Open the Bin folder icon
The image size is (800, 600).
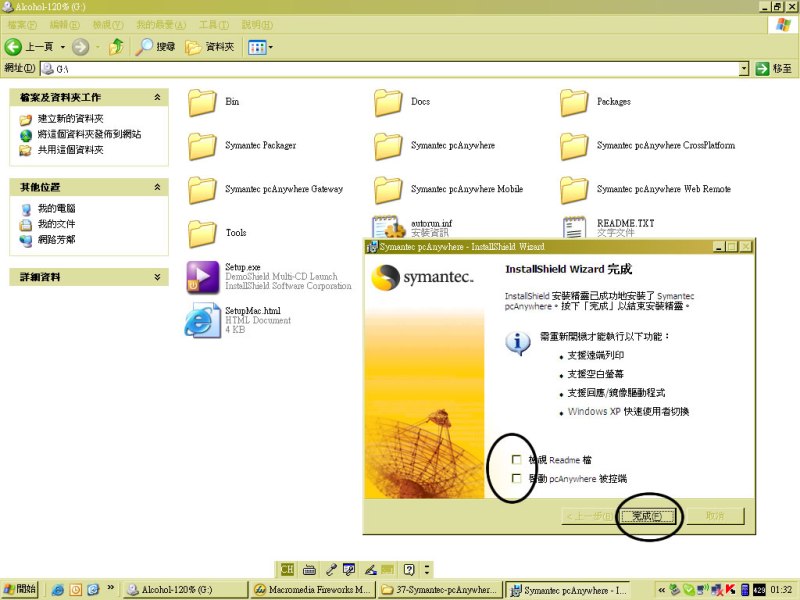202,103
